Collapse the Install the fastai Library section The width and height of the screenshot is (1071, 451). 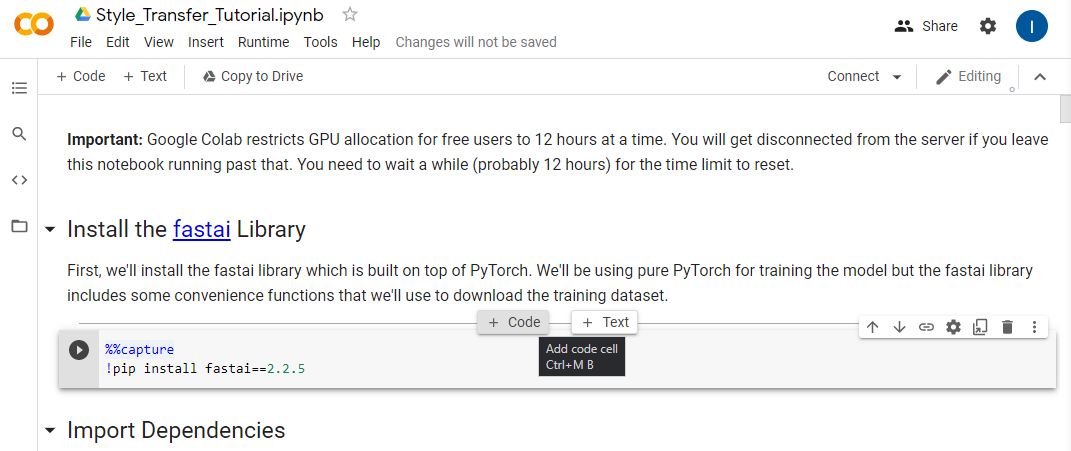tap(50, 230)
